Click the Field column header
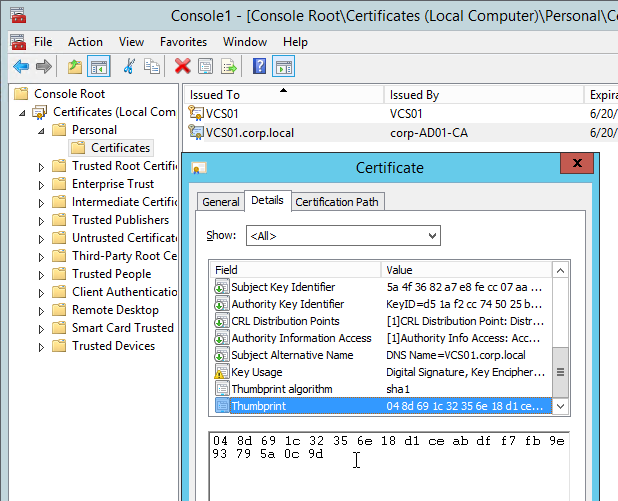 tap(295, 270)
